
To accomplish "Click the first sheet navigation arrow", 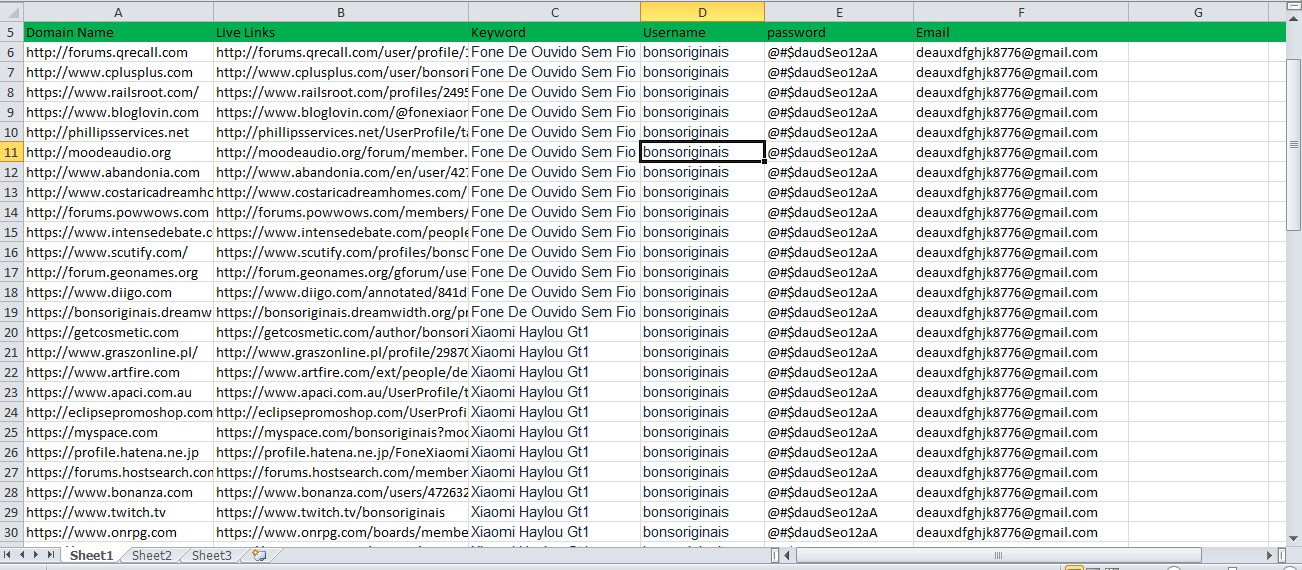I will point(9,555).
